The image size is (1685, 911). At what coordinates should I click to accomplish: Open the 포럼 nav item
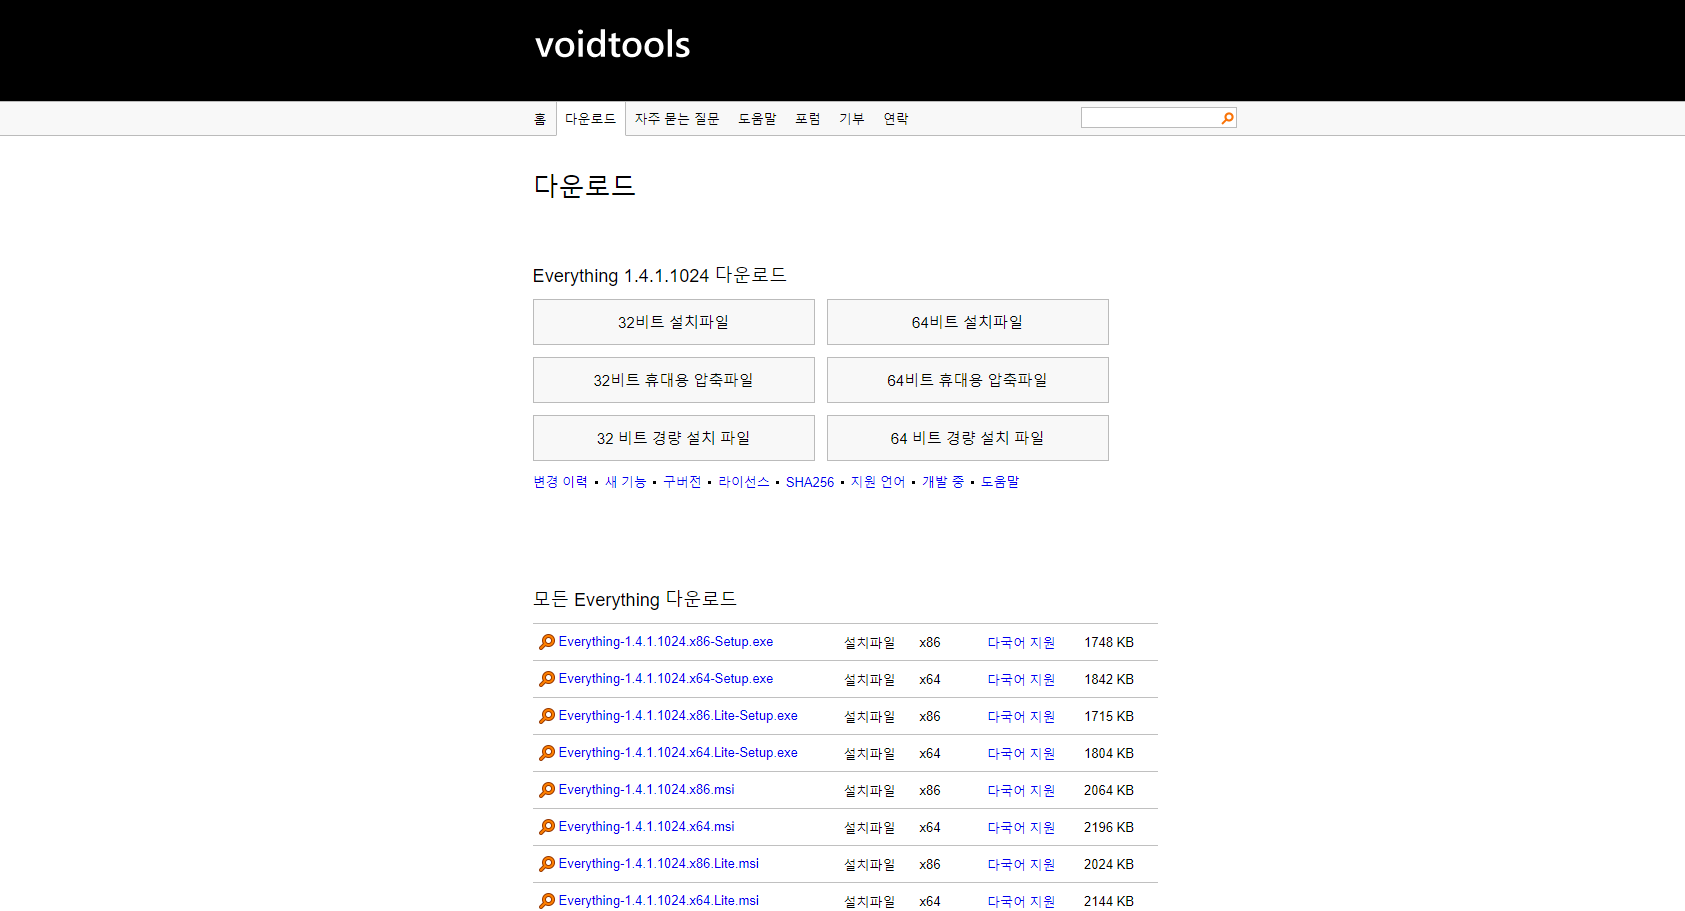807,119
